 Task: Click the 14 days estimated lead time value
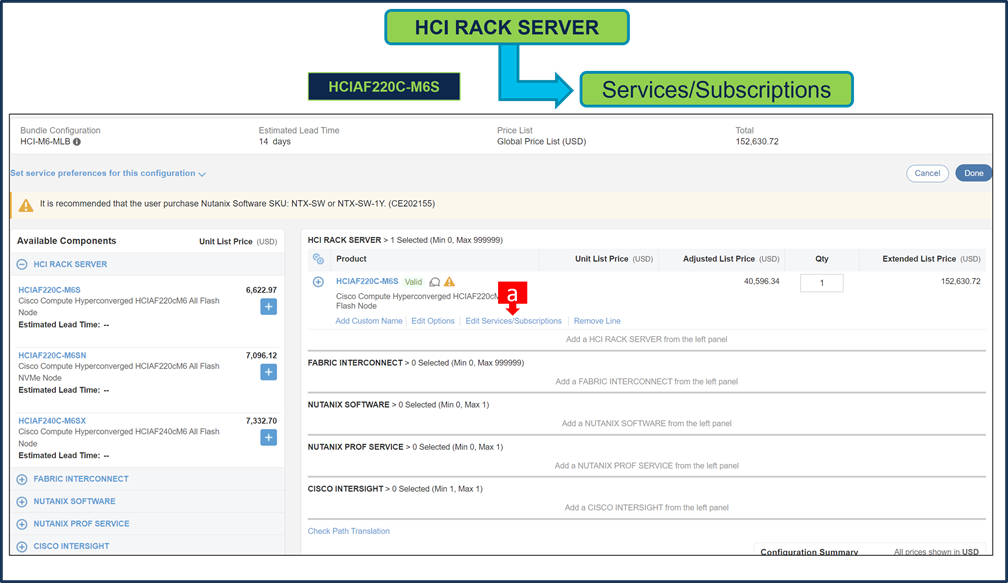274,141
